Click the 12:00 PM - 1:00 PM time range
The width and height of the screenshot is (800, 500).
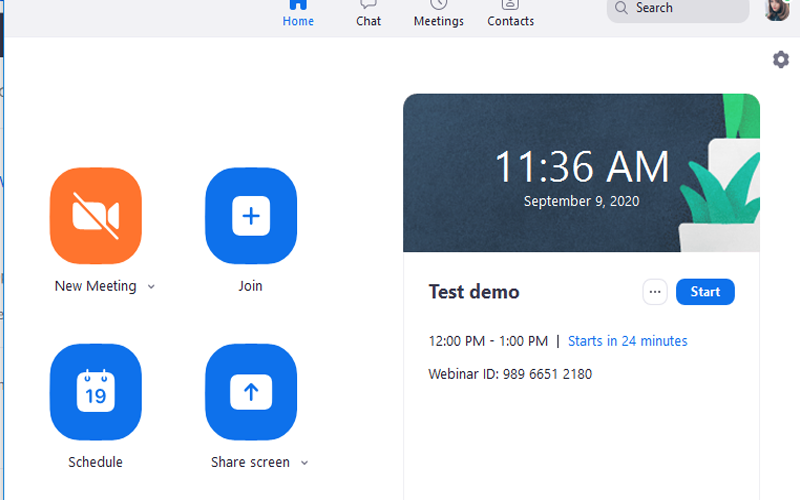coord(488,341)
